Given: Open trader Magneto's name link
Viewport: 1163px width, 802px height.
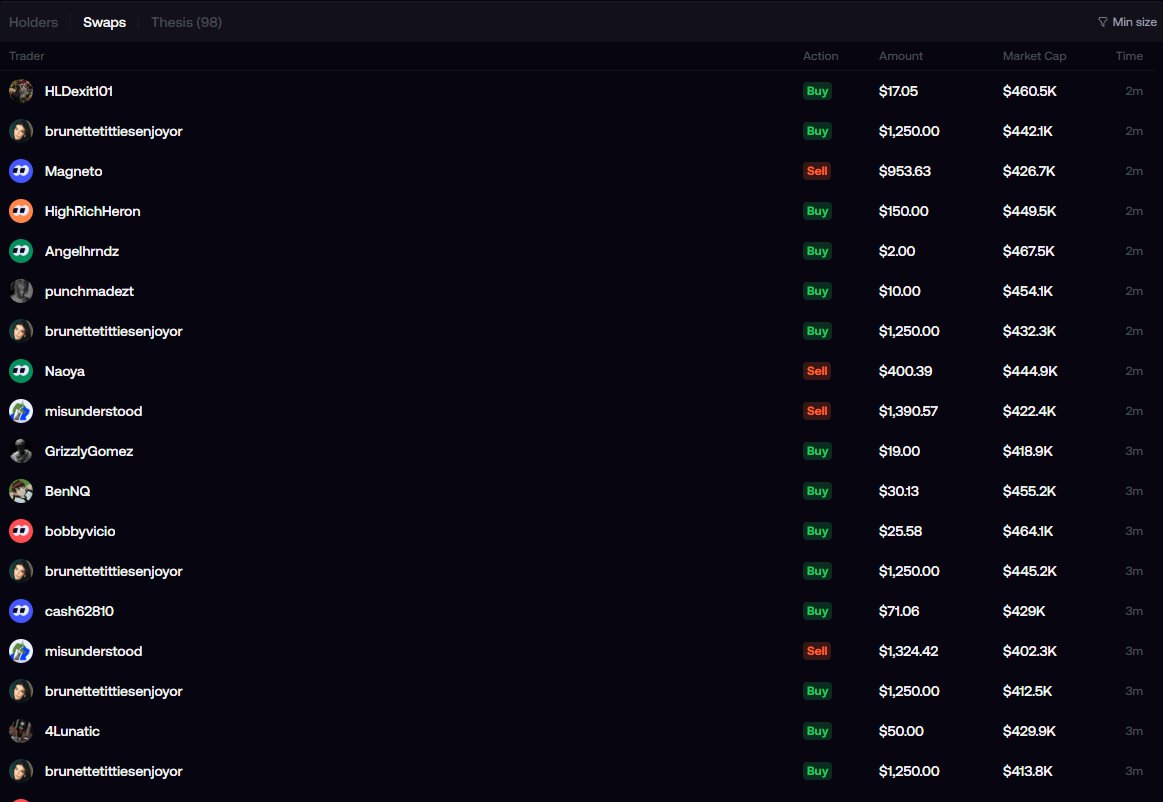Looking at the screenshot, I should (x=73, y=171).
